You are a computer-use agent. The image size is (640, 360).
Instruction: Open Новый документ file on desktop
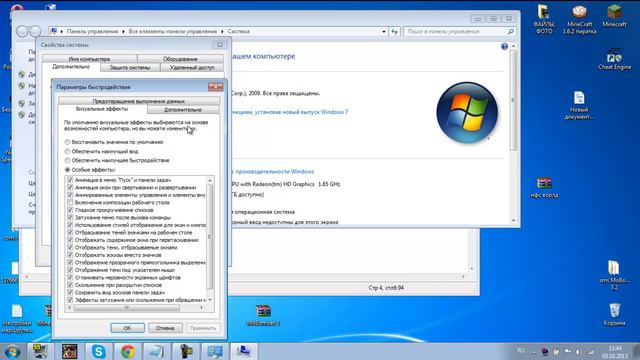tap(579, 105)
